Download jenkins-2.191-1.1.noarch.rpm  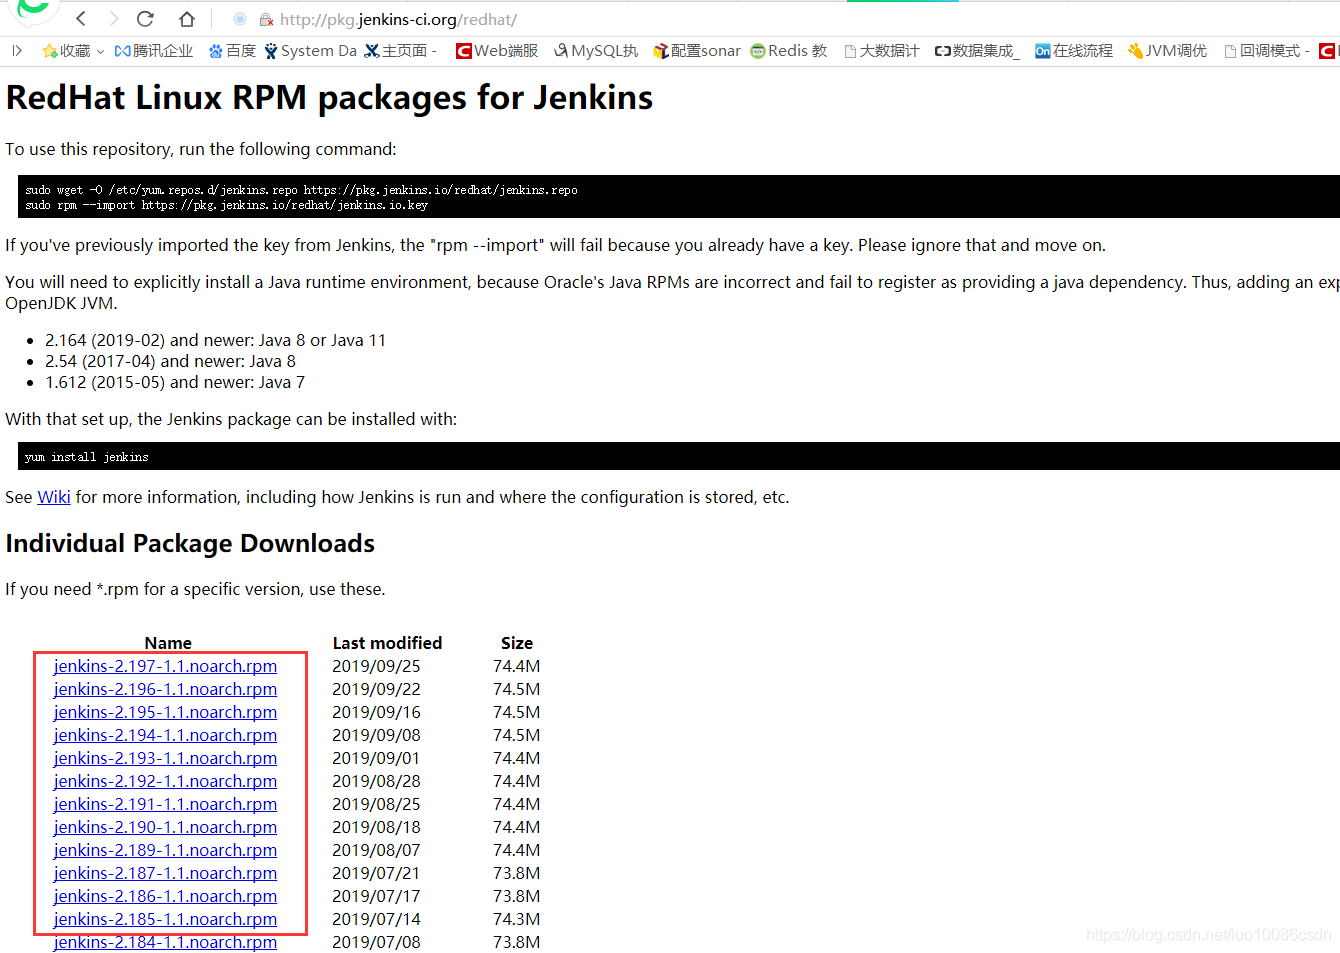pyautogui.click(x=165, y=804)
